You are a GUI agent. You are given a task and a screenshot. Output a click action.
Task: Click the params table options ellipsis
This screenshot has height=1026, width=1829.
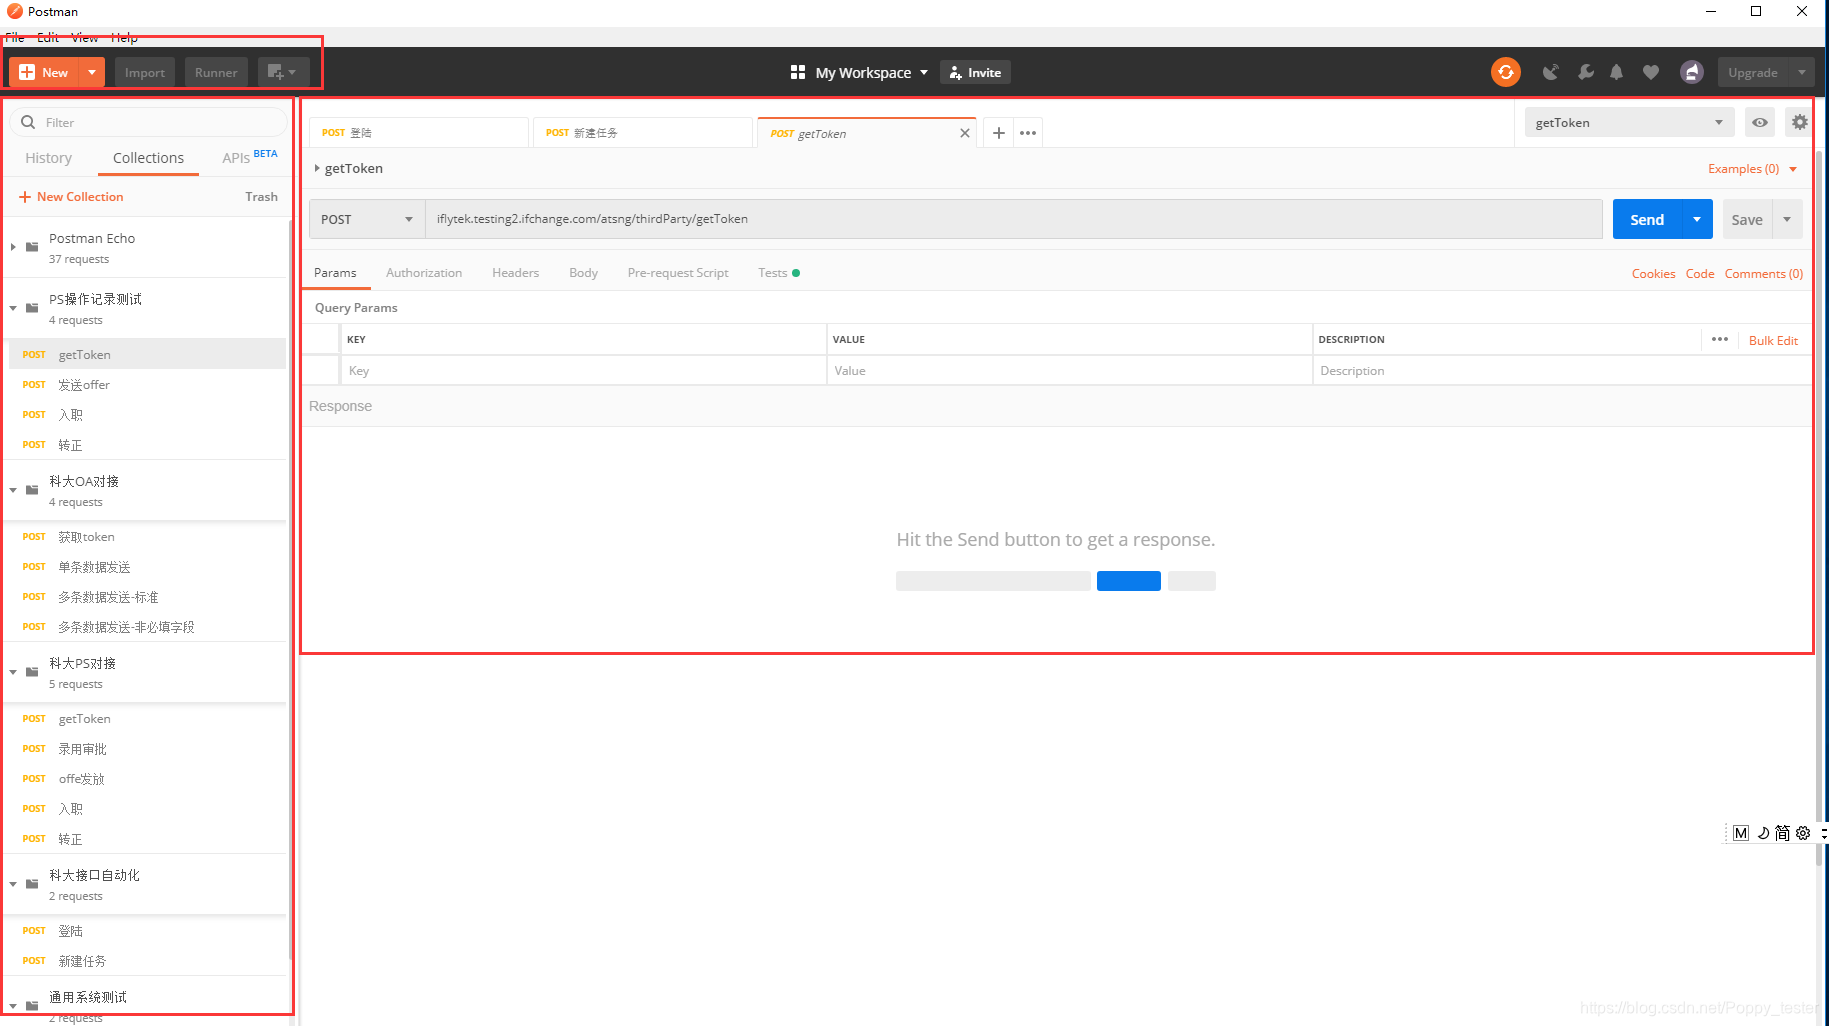(1720, 339)
